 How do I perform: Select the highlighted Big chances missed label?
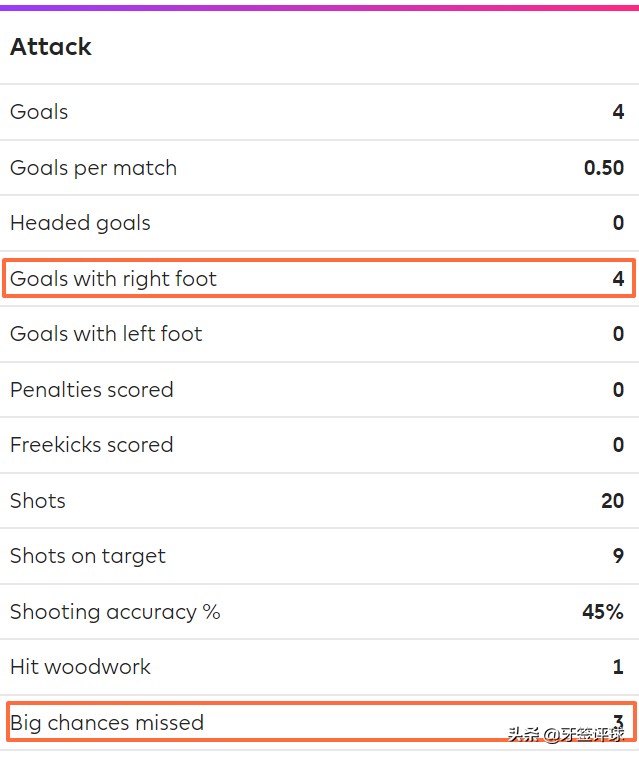click(107, 723)
